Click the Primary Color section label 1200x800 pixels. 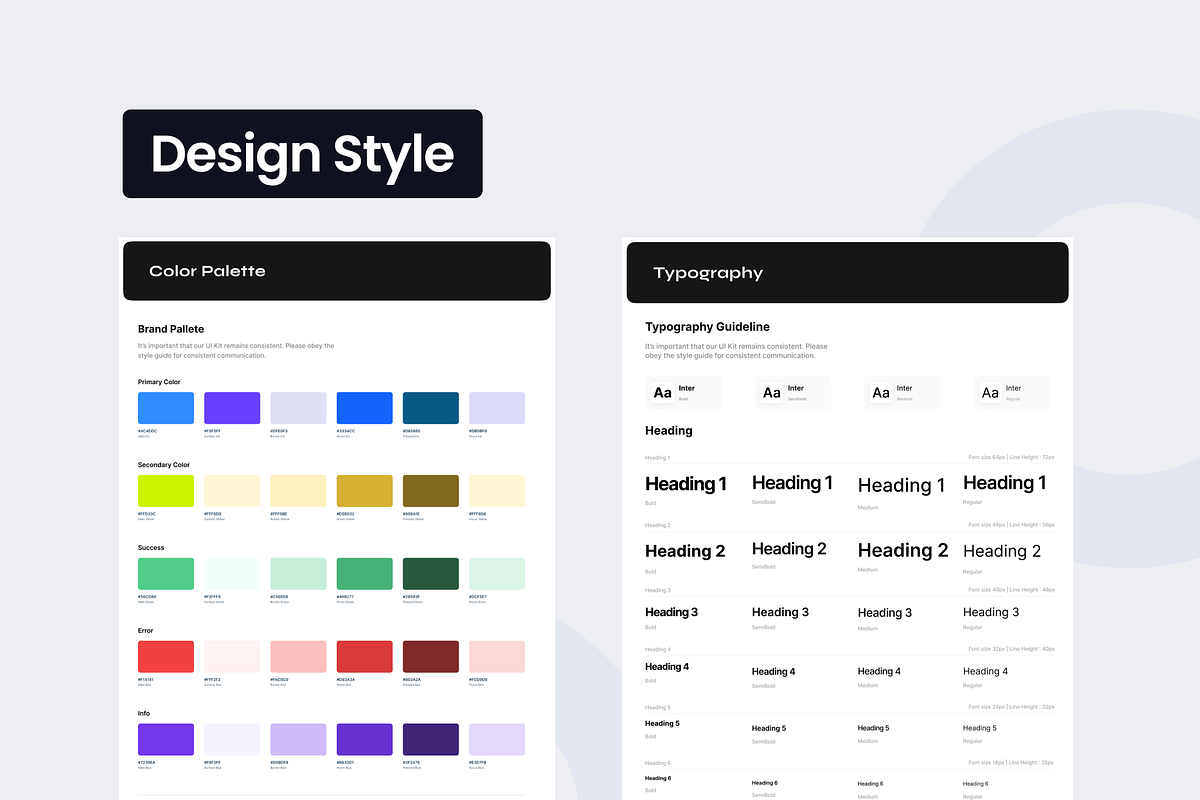coord(159,382)
